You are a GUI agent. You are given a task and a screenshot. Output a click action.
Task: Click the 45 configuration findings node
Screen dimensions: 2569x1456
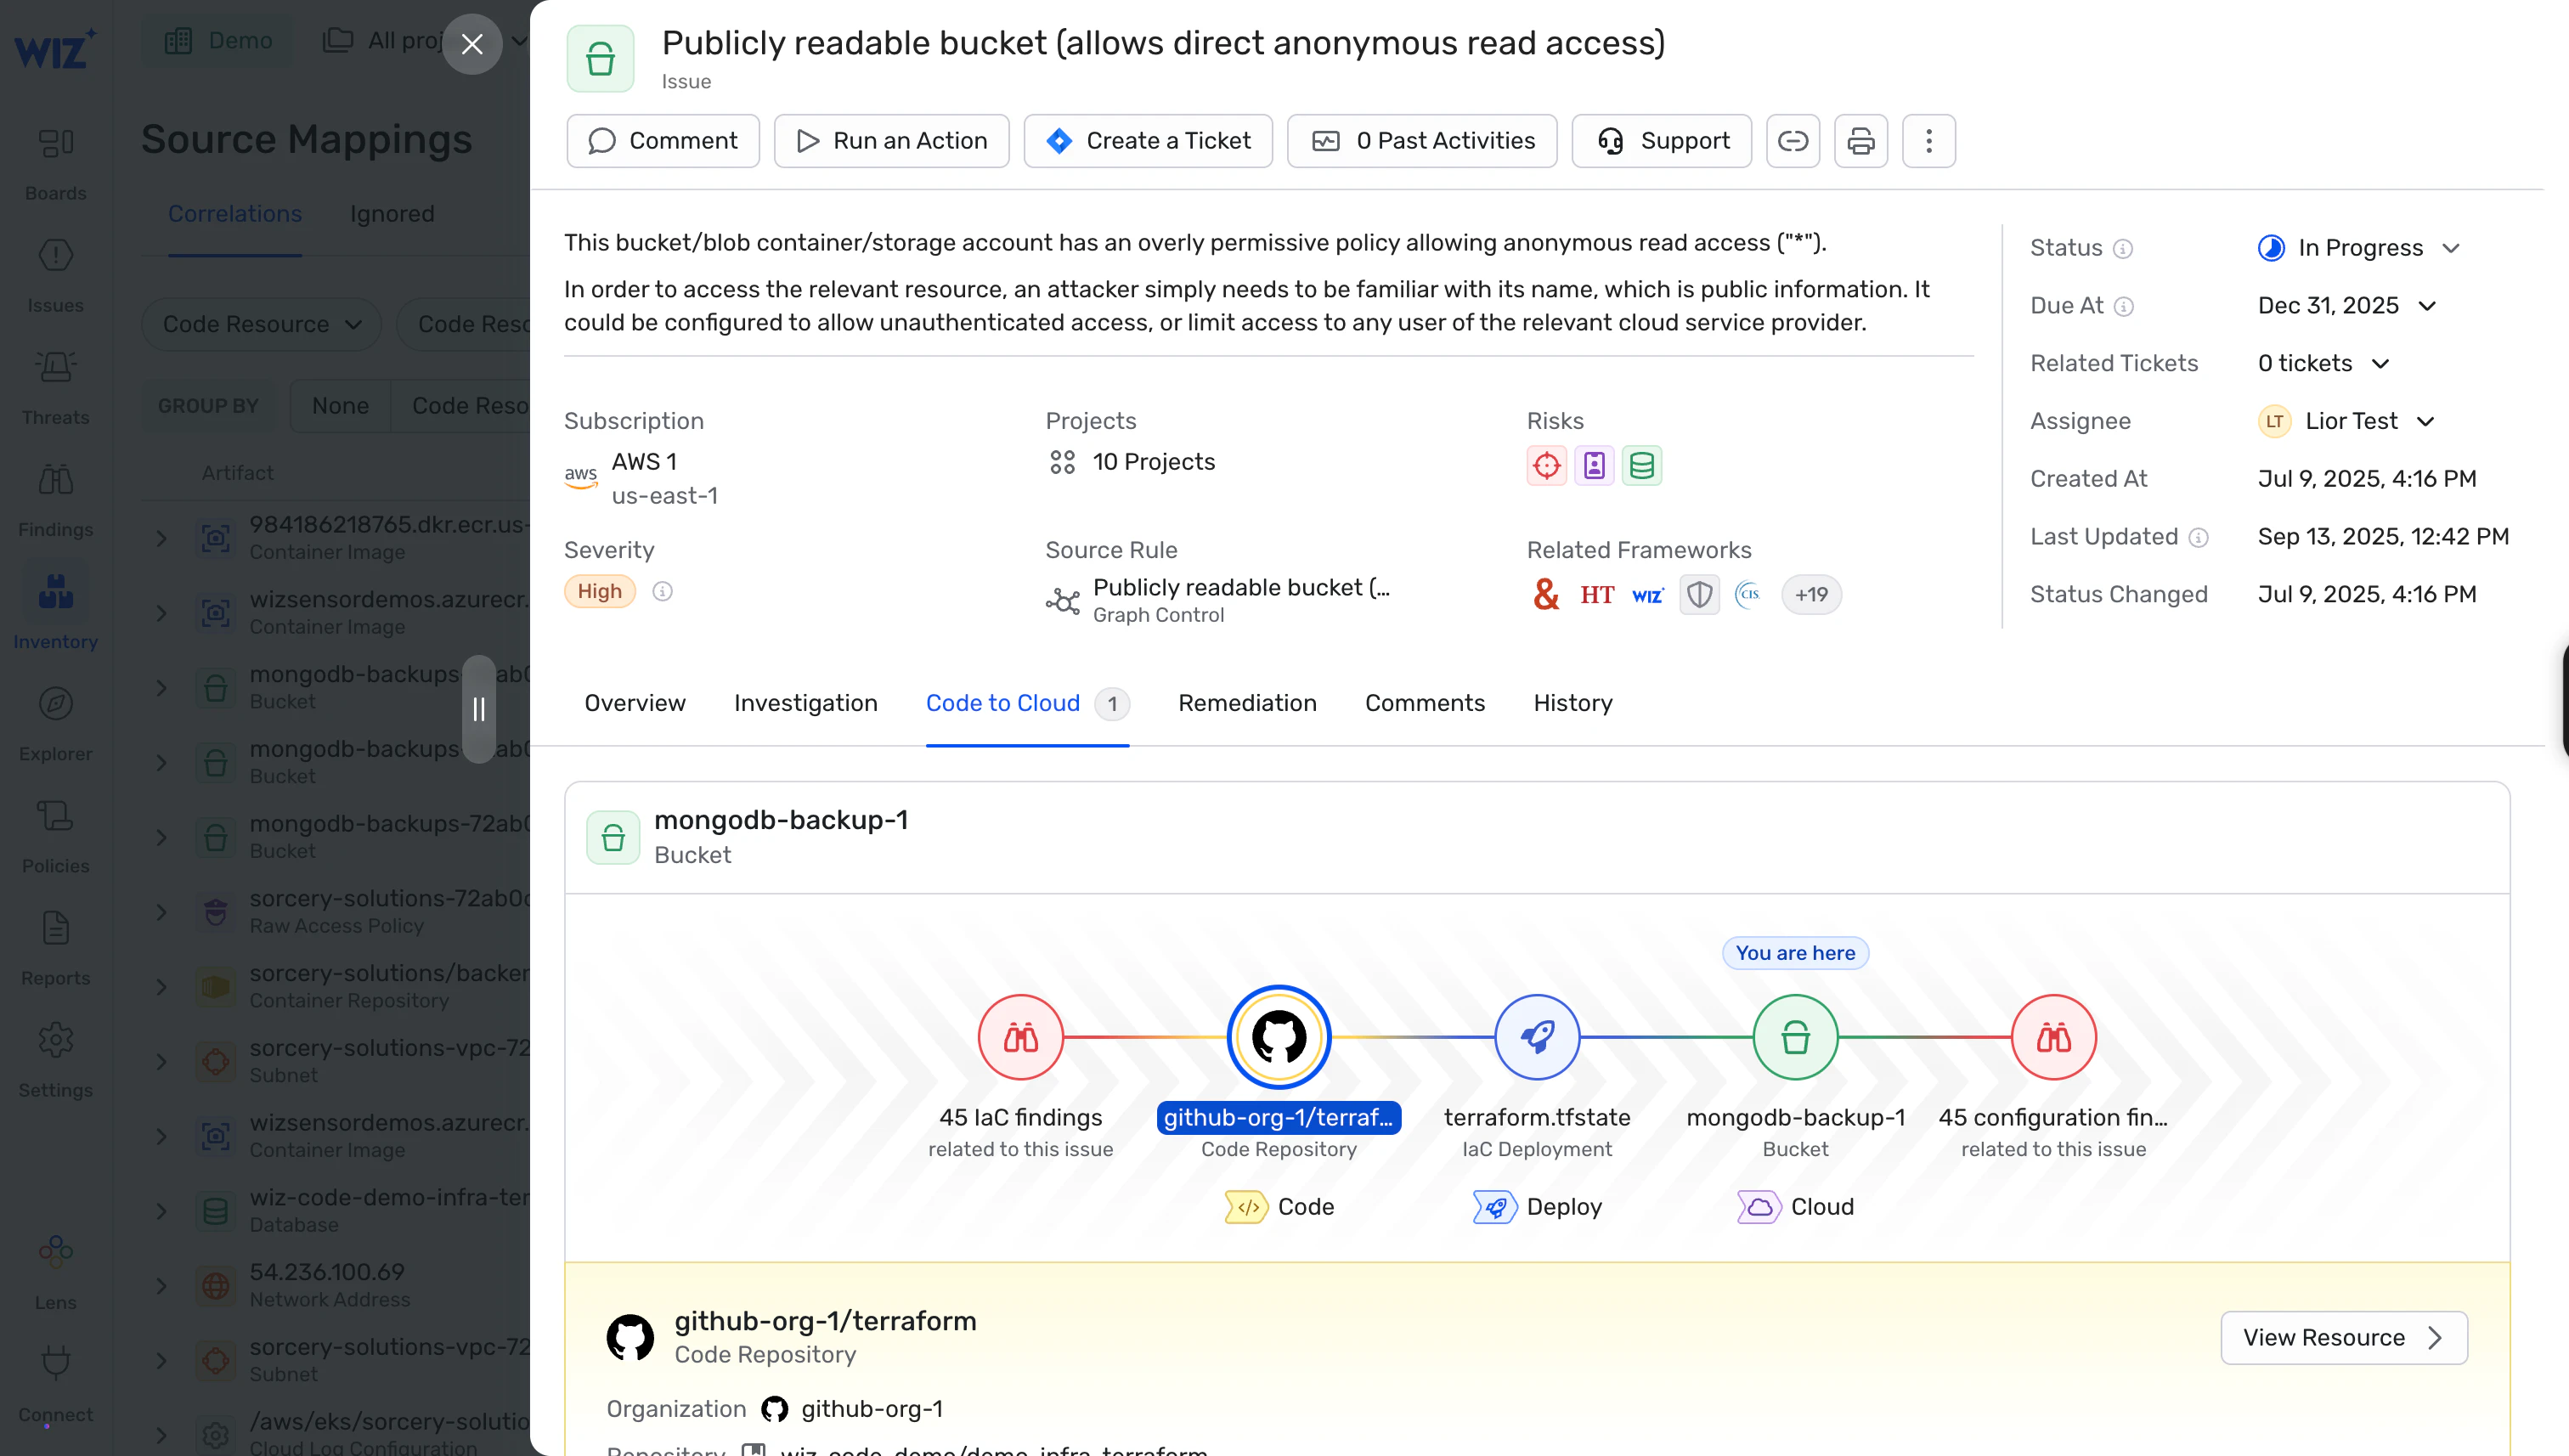(x=2054, y=1037)
